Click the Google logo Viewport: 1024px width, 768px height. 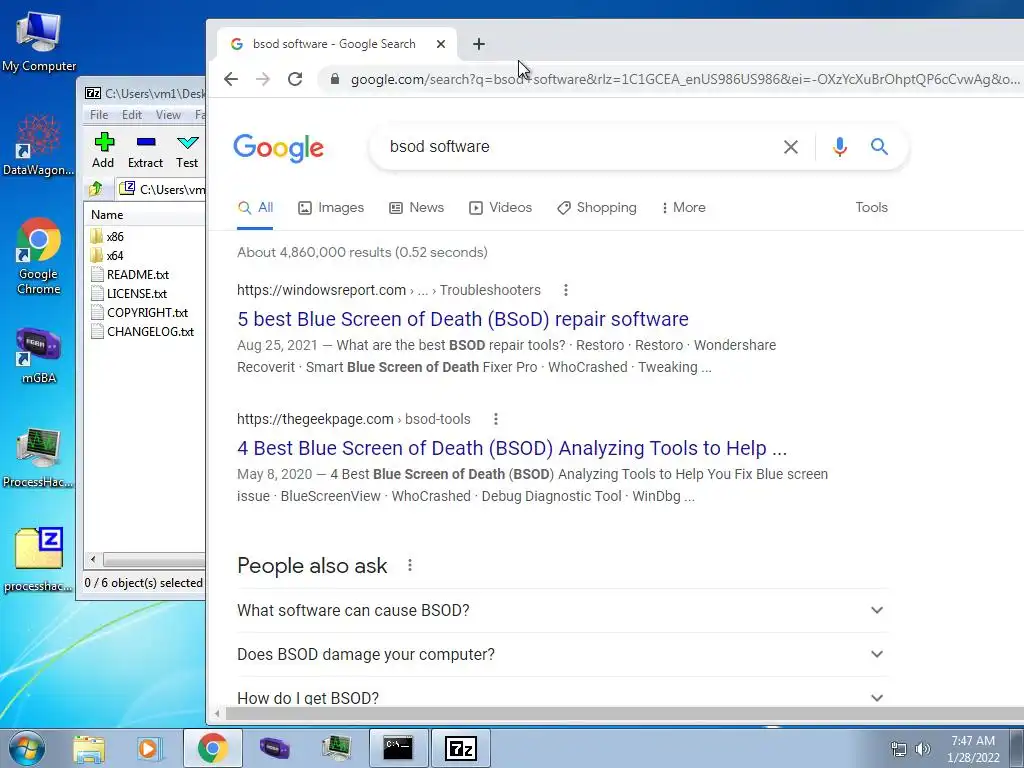click(x=278, y=148)
